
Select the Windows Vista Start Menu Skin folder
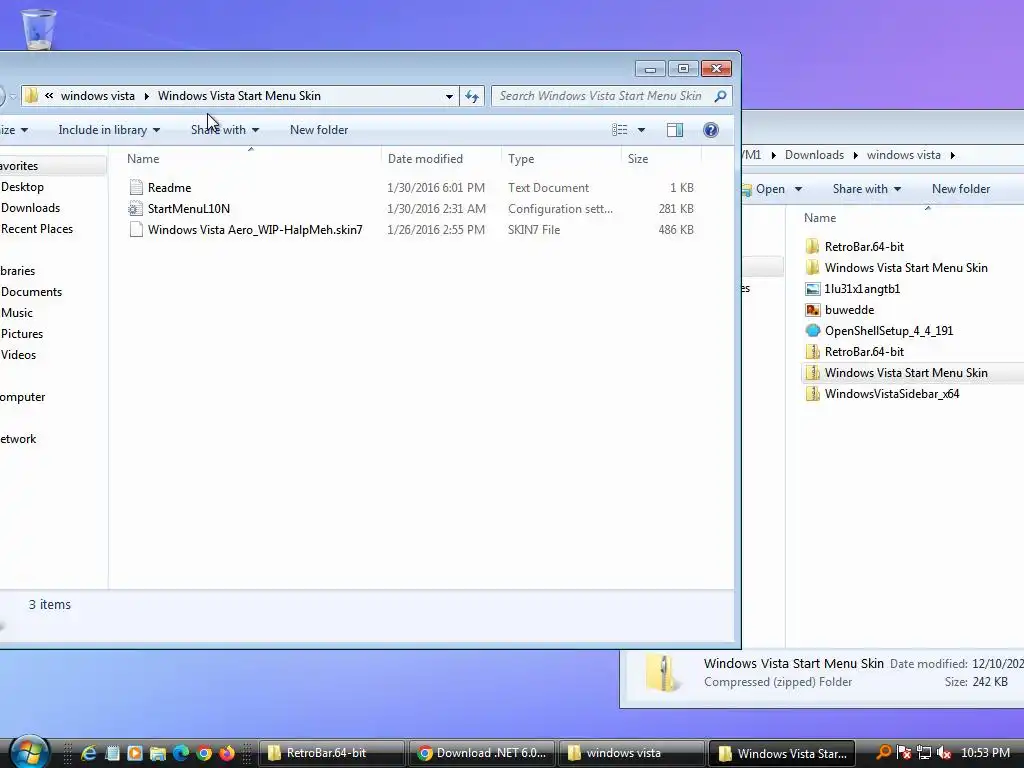[906, 268]
